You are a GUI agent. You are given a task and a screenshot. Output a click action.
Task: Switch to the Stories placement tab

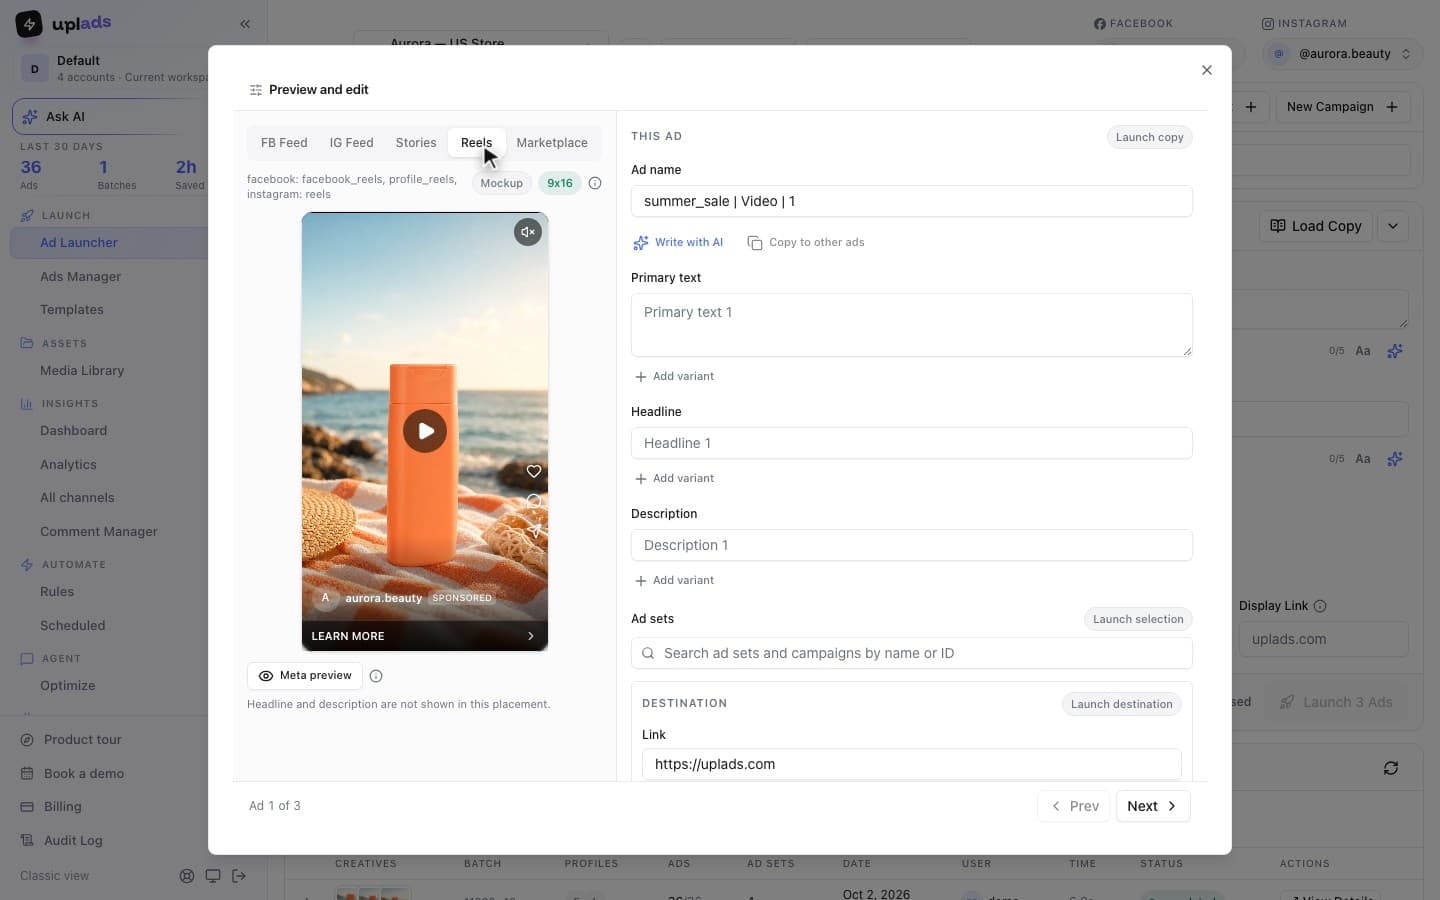coord(416,143)
